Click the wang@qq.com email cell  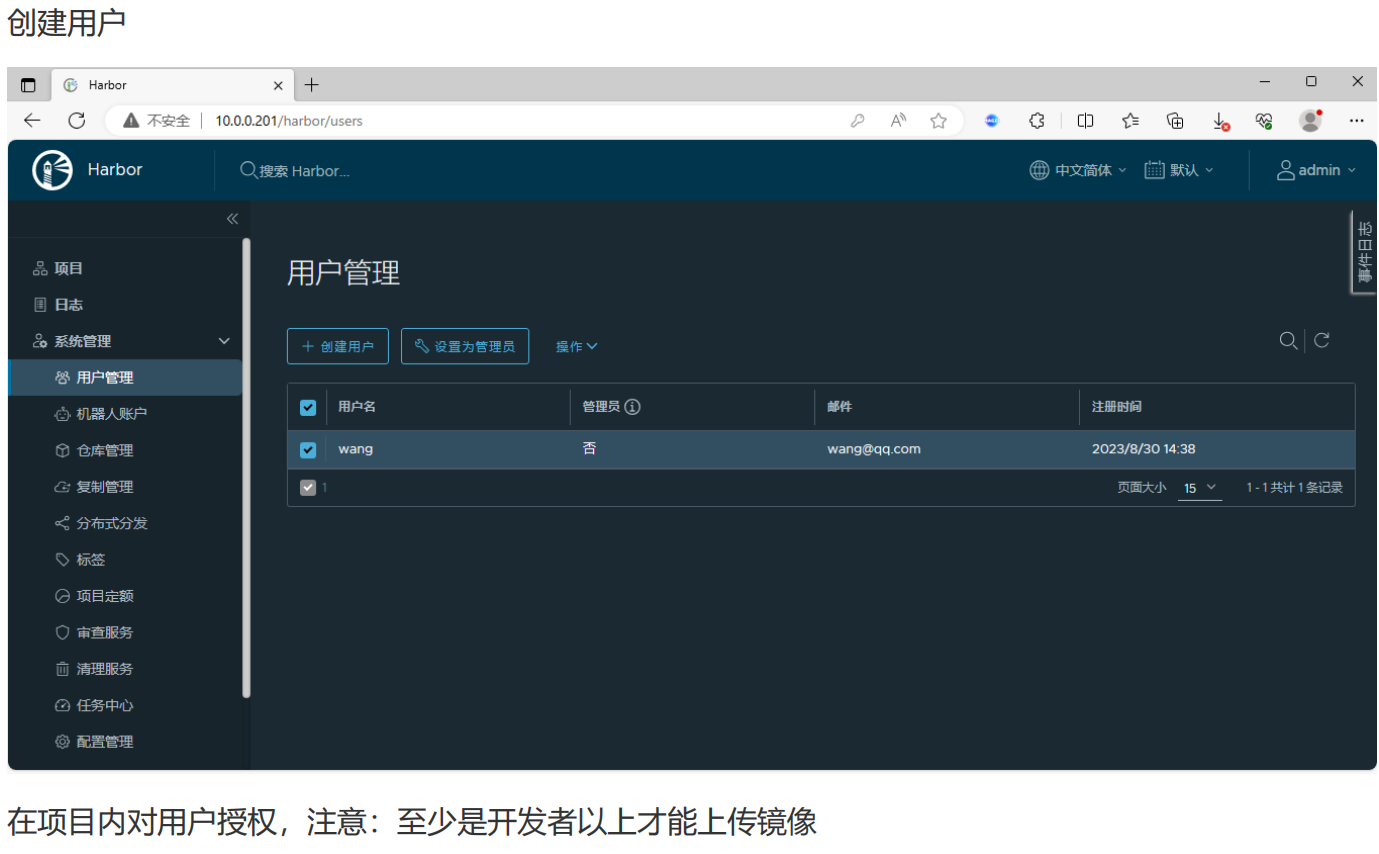(874, 449)
